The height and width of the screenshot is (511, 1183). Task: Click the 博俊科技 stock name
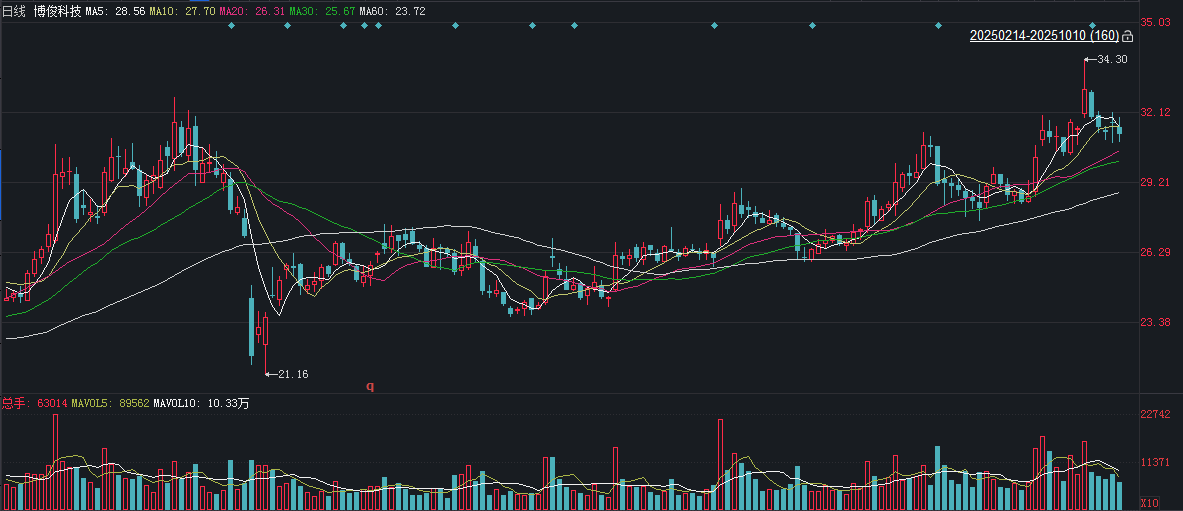[56, 10]
